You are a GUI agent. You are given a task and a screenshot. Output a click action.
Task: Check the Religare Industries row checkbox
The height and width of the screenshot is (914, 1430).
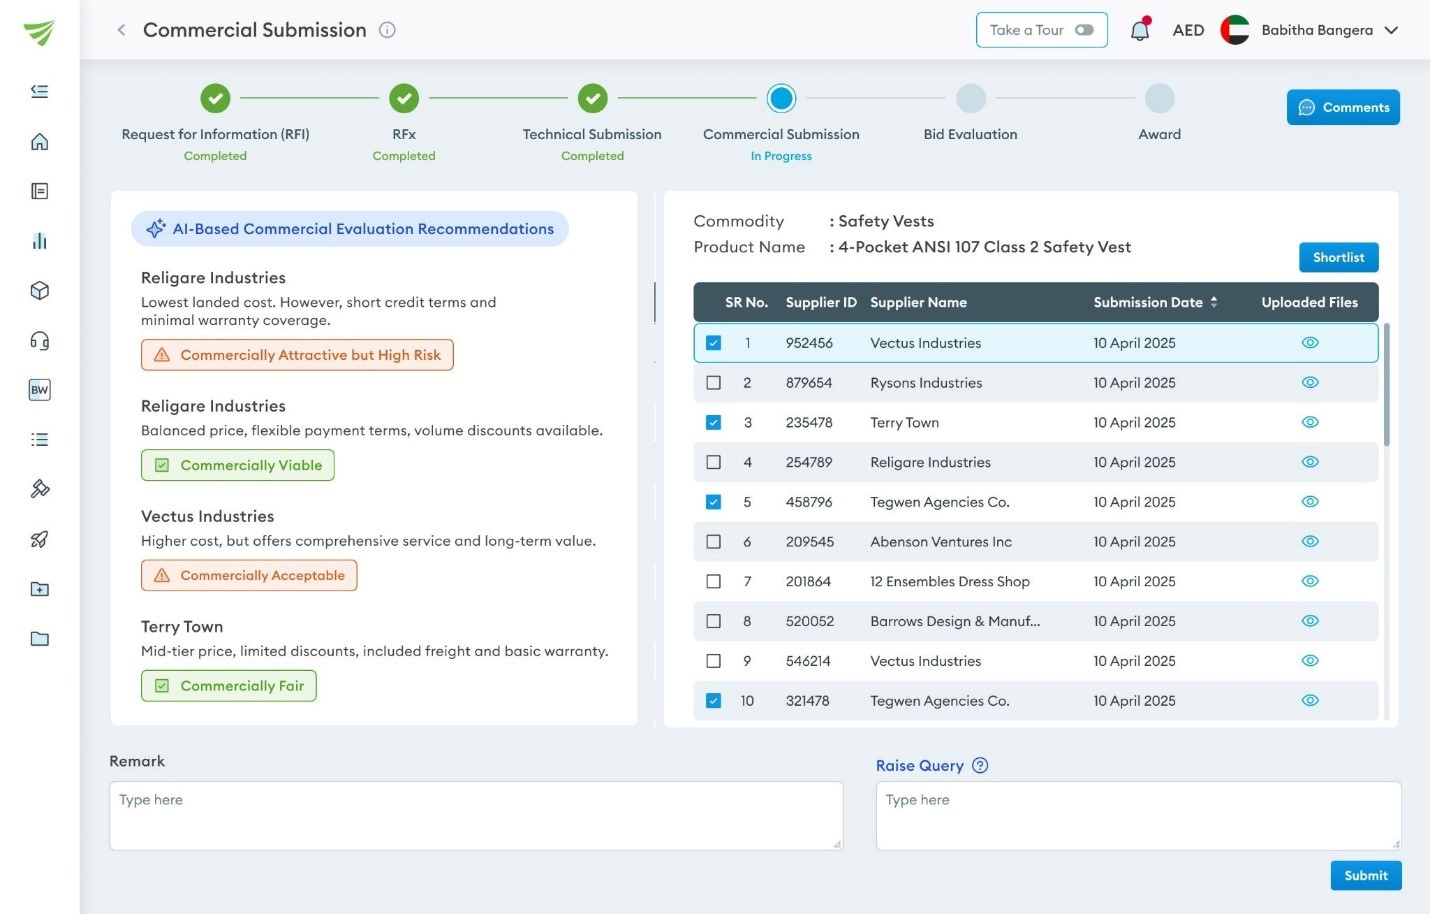click(x=713, y=462)
